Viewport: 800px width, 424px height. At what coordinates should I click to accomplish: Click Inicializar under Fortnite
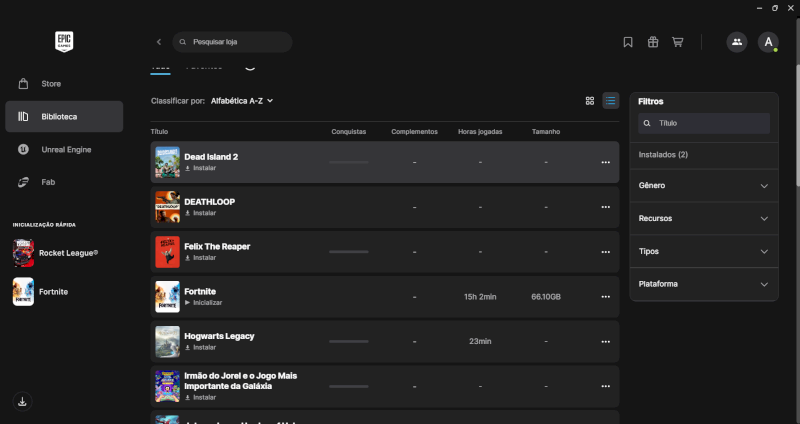(207, 302)
